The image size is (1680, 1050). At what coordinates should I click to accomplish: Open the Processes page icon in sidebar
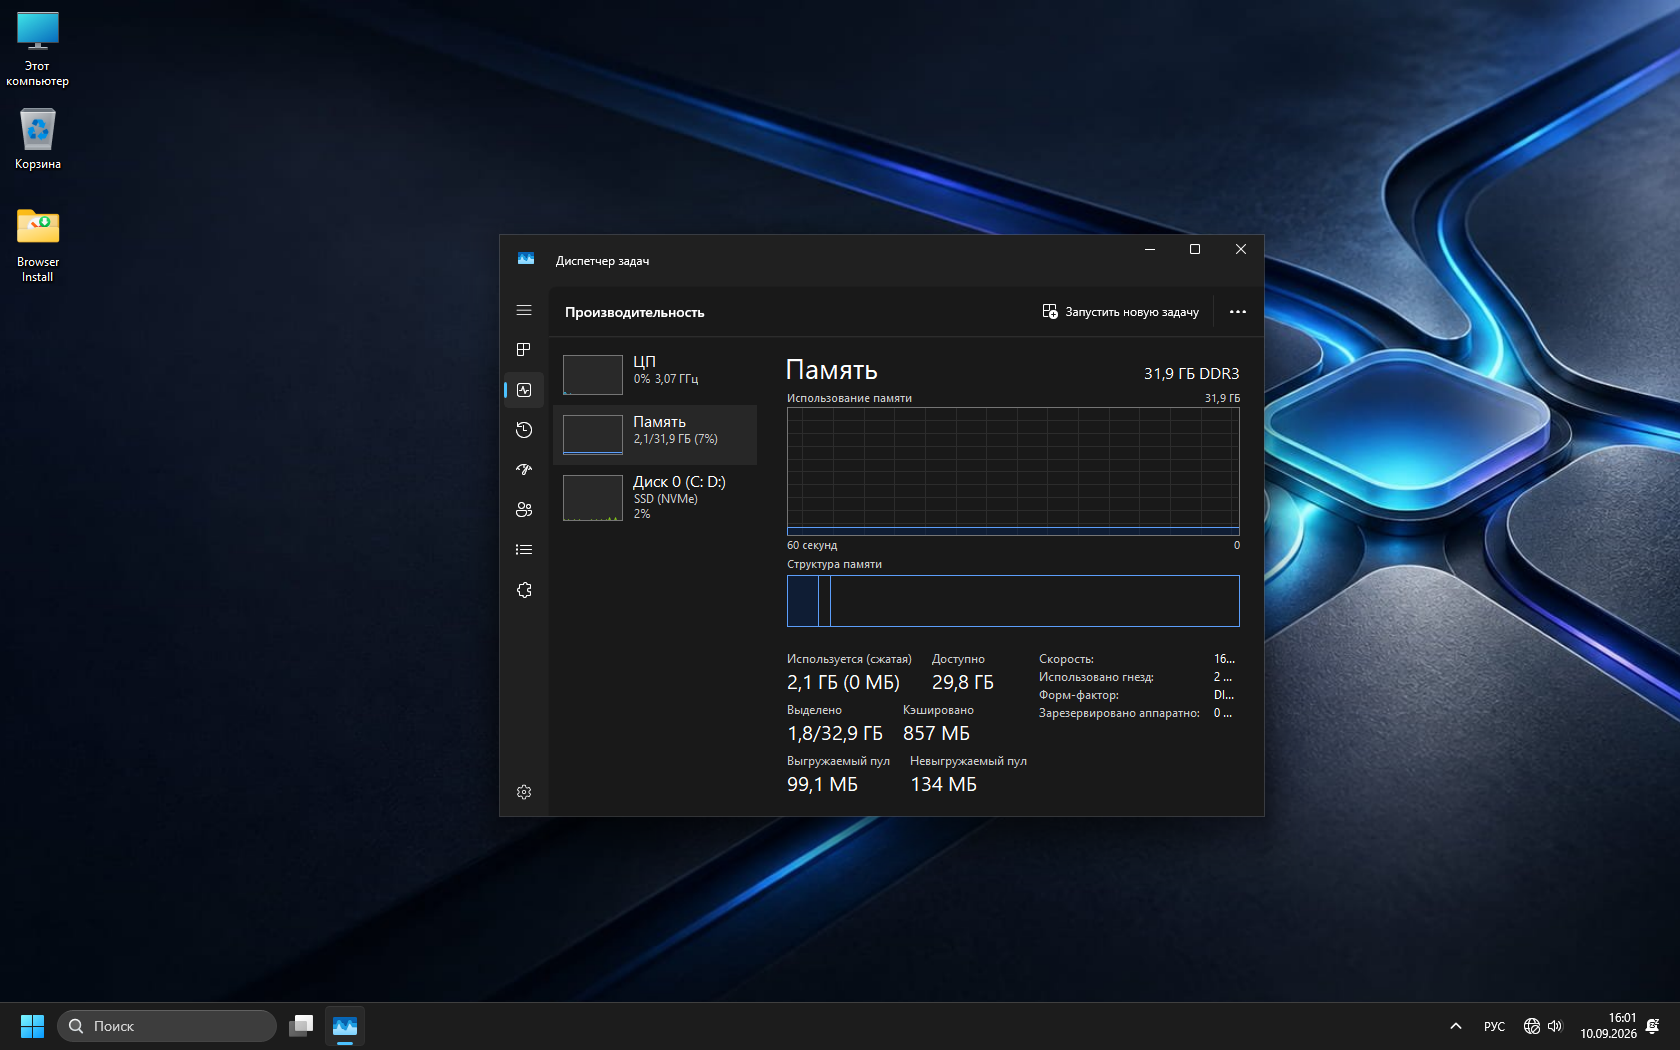524,350
